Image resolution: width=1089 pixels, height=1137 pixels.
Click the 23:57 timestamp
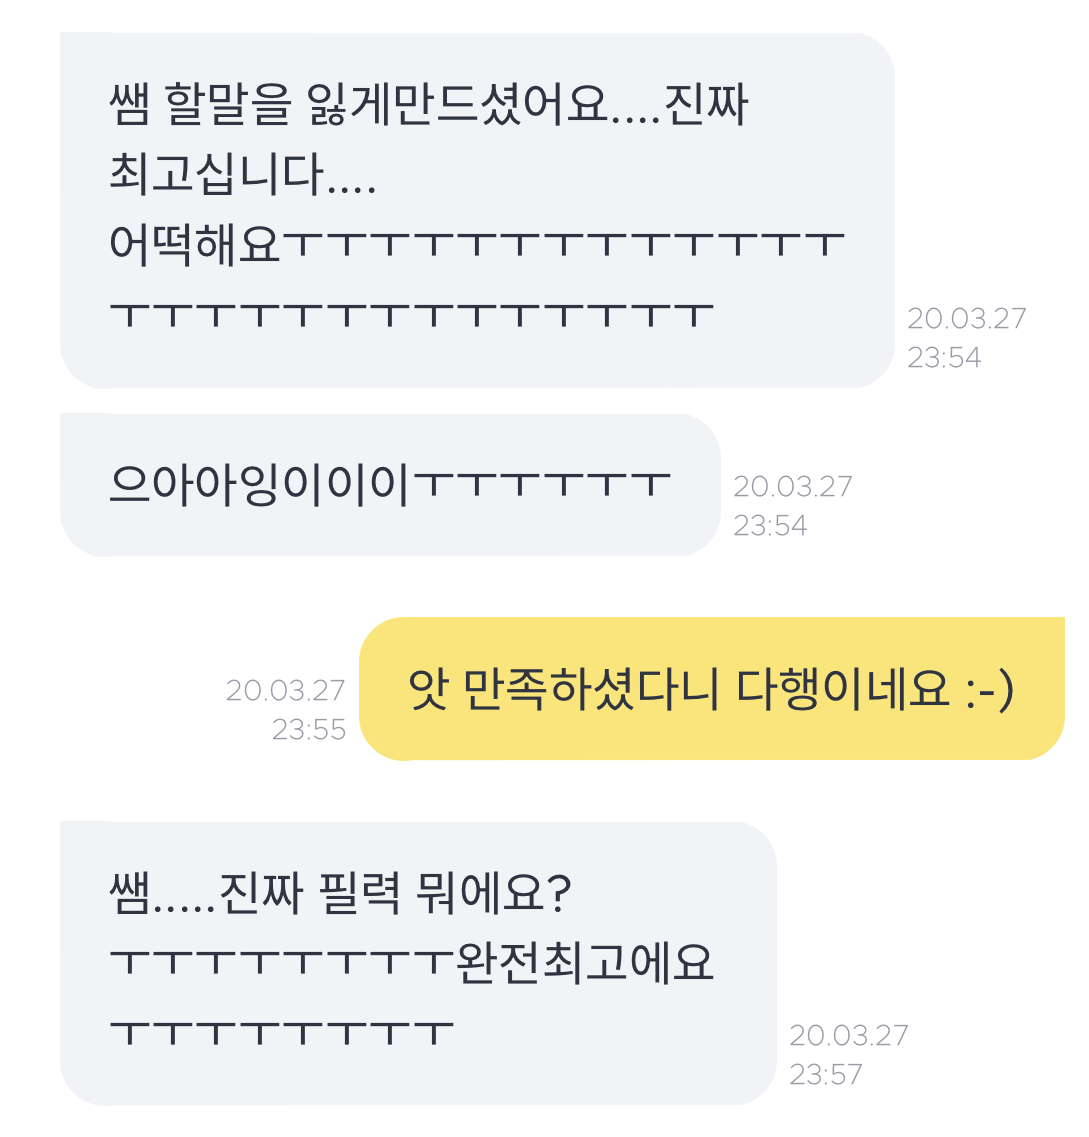click(826, 1075)
